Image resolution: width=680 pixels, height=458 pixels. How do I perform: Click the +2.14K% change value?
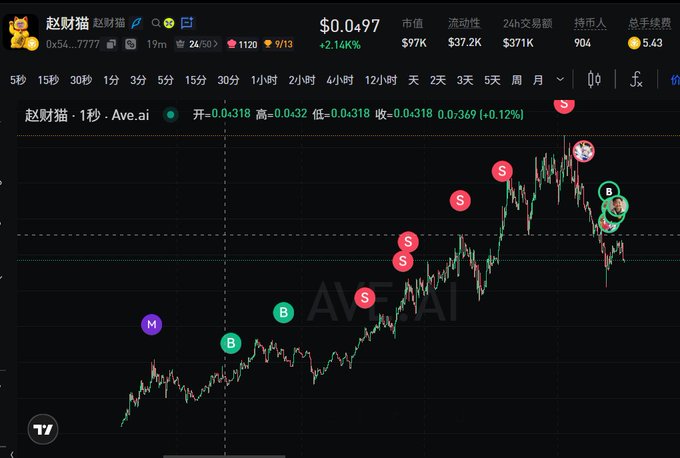tap(340, 45)
